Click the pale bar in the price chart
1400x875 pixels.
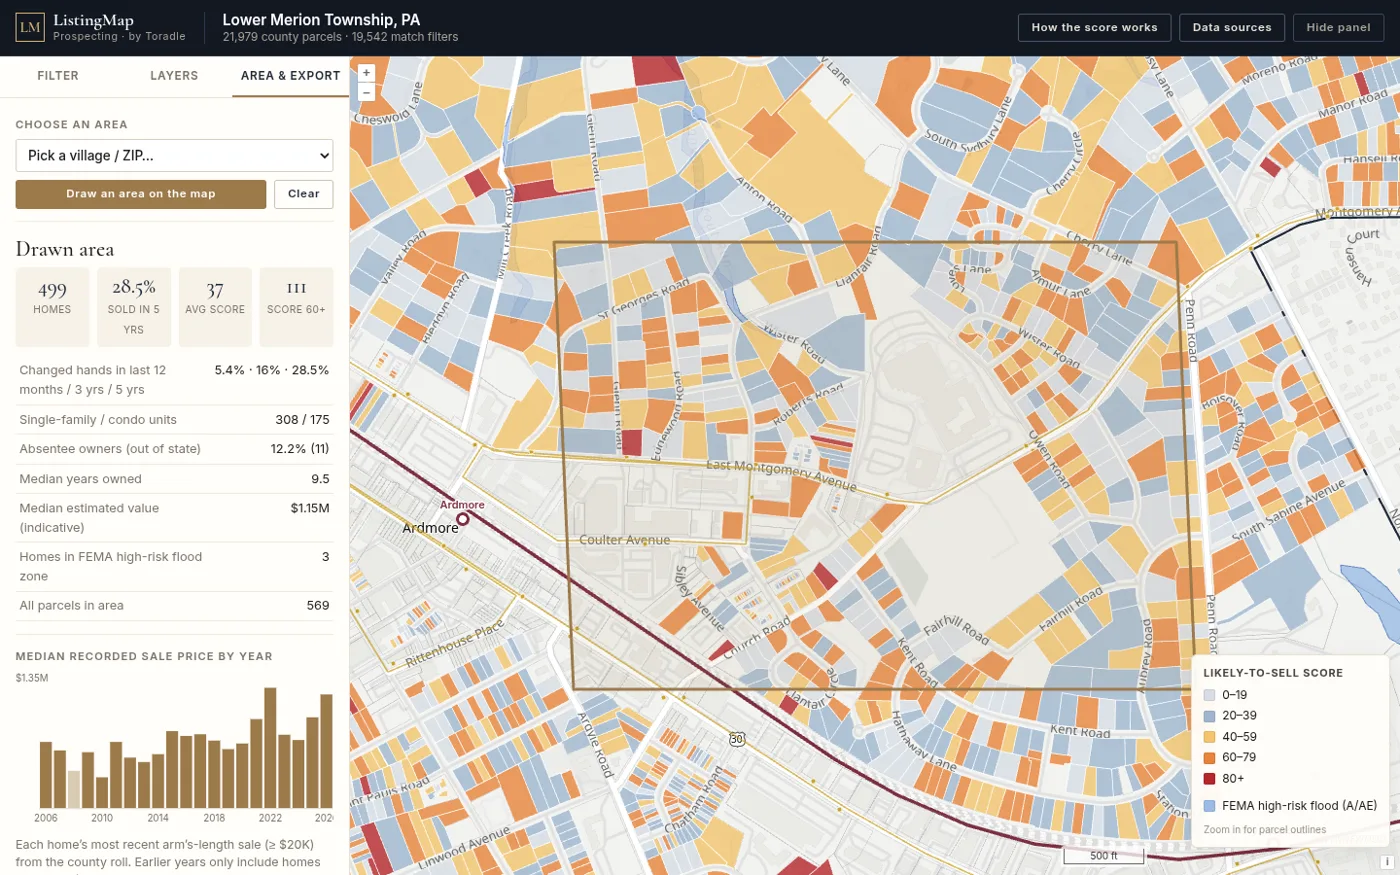(x=74, y=789)
